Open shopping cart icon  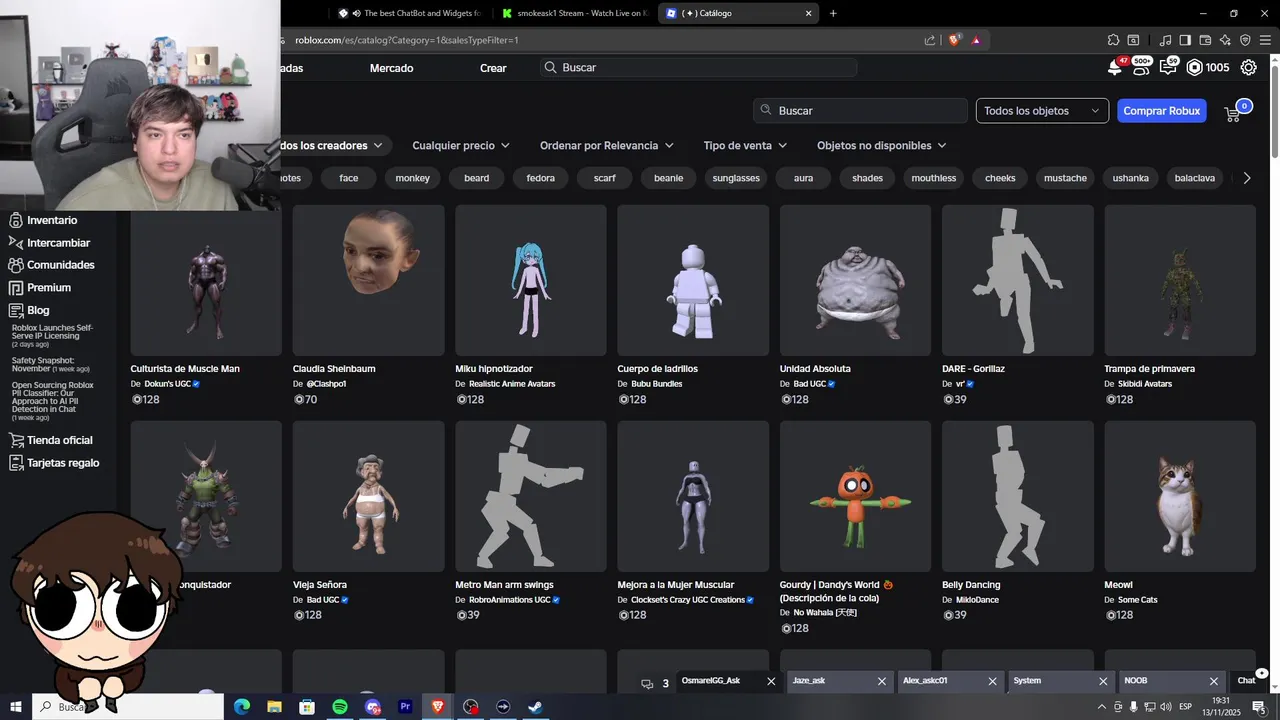click(x=1233, y=113)
